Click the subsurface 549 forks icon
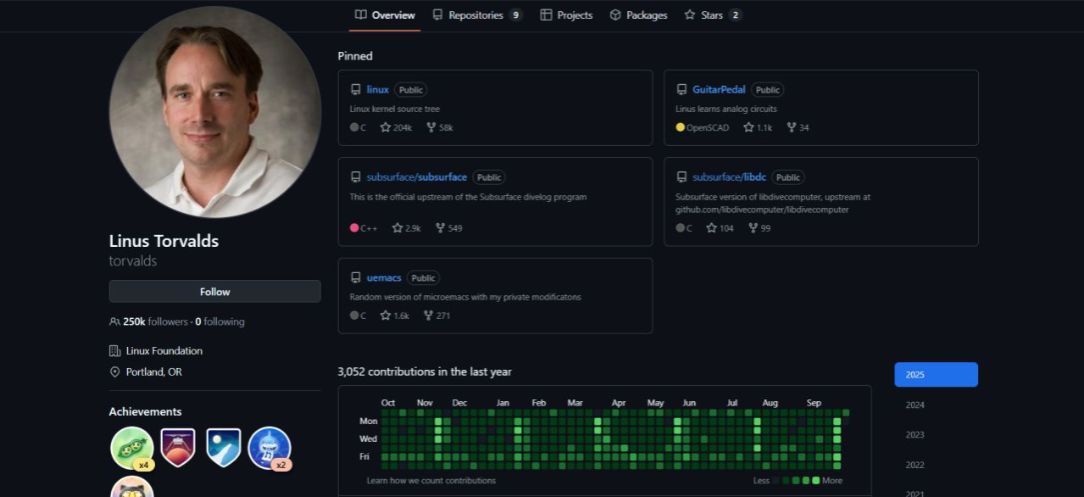 pos(440,228)
